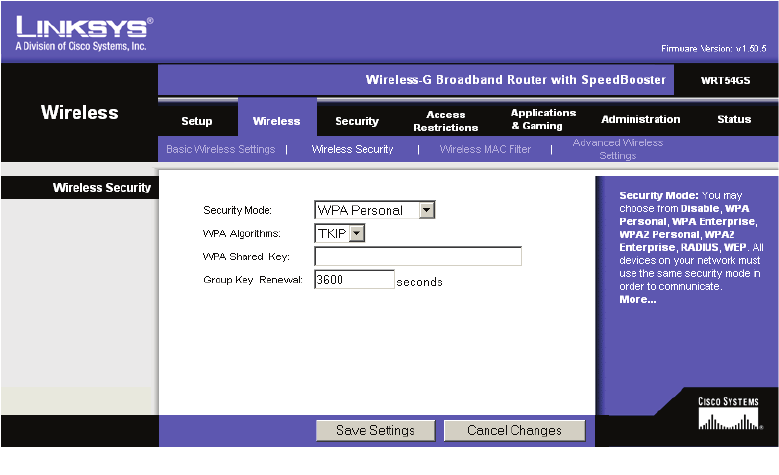Switch to the Administration tab

640,119
